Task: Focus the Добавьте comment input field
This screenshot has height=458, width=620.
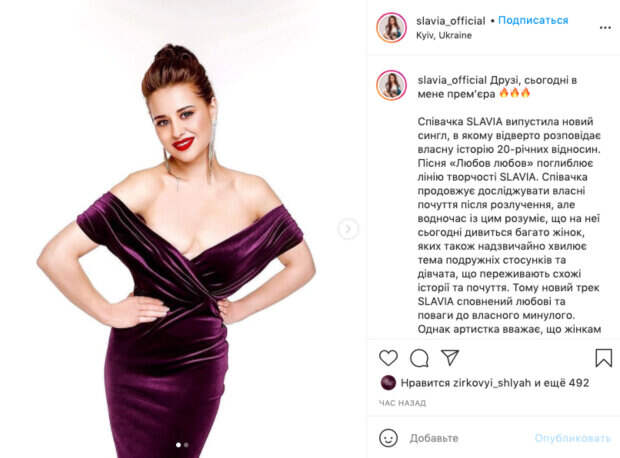Action: tap(467, 438)
